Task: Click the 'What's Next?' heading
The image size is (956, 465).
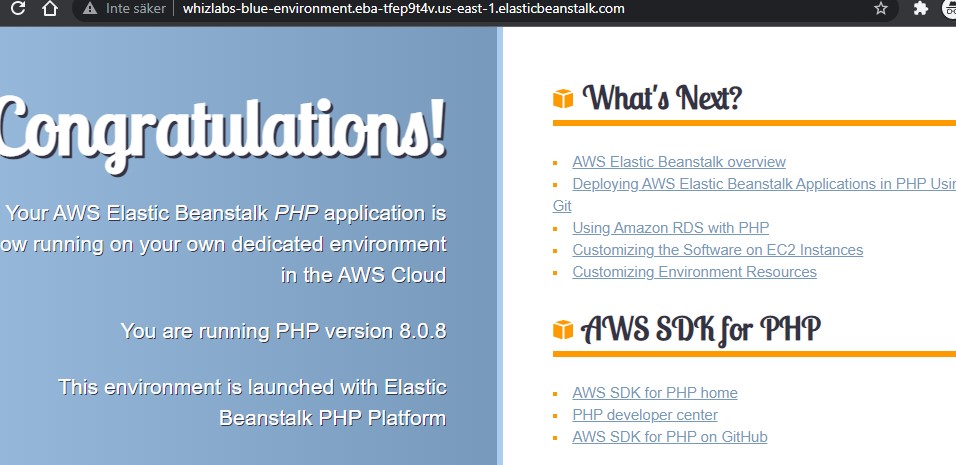Action: click(x=662, y=98)
